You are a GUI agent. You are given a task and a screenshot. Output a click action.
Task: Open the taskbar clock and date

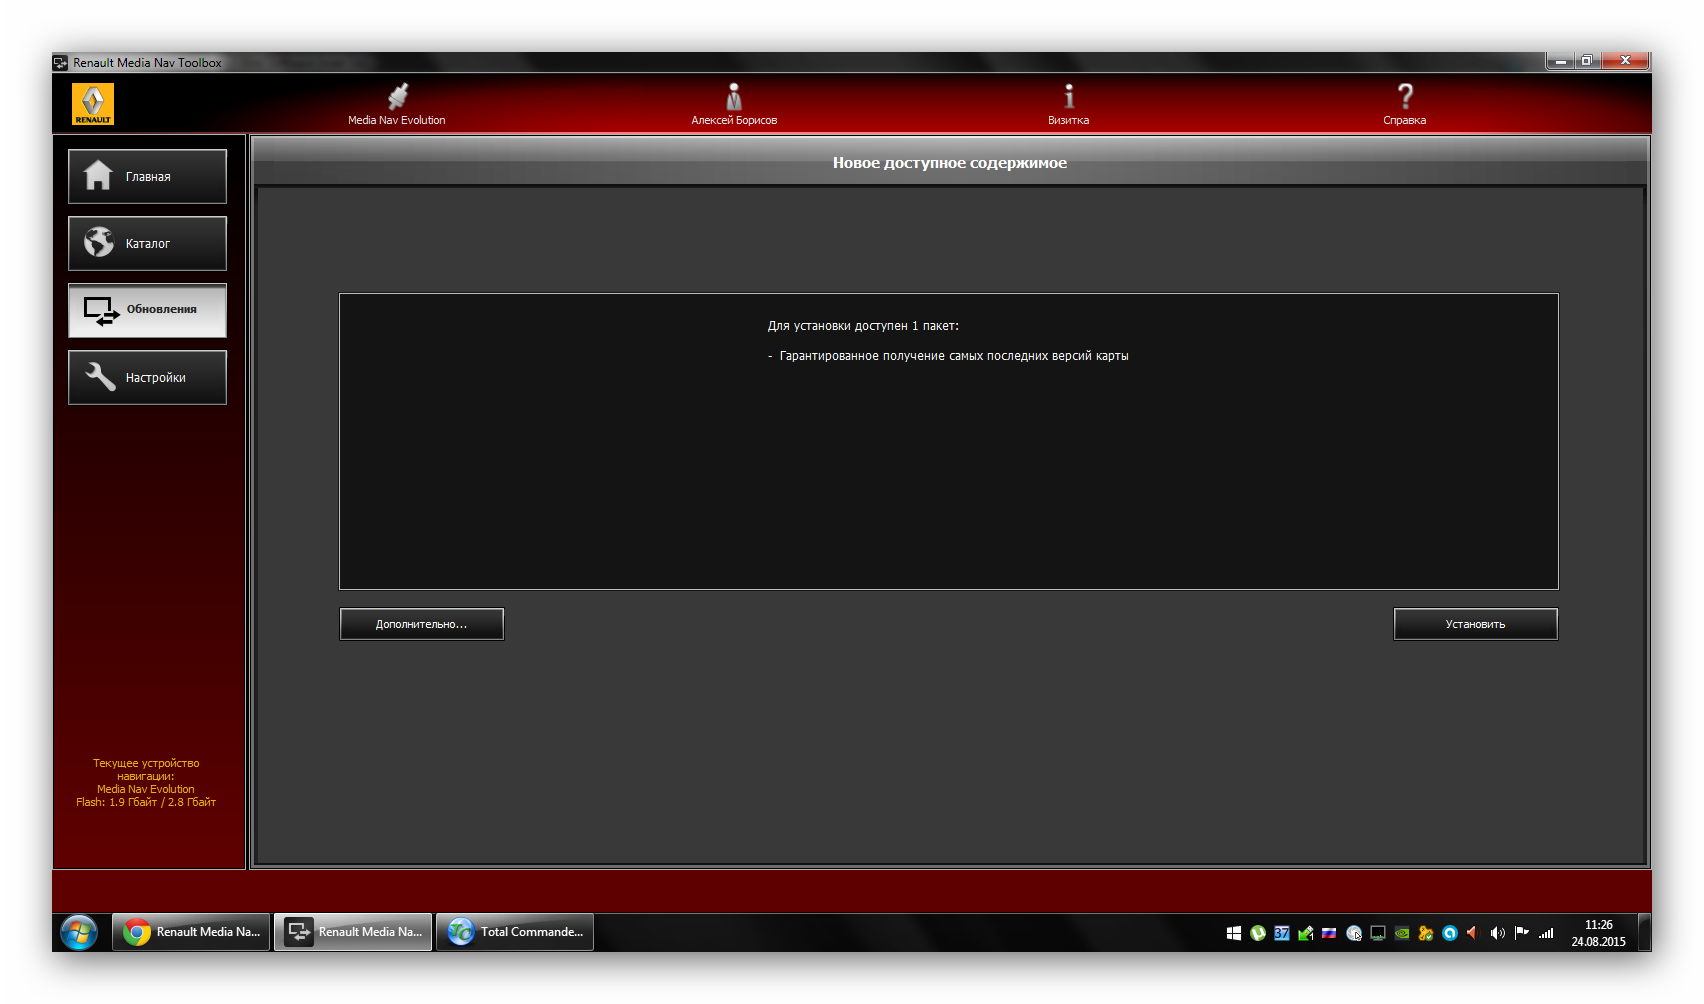(1598, 933)
